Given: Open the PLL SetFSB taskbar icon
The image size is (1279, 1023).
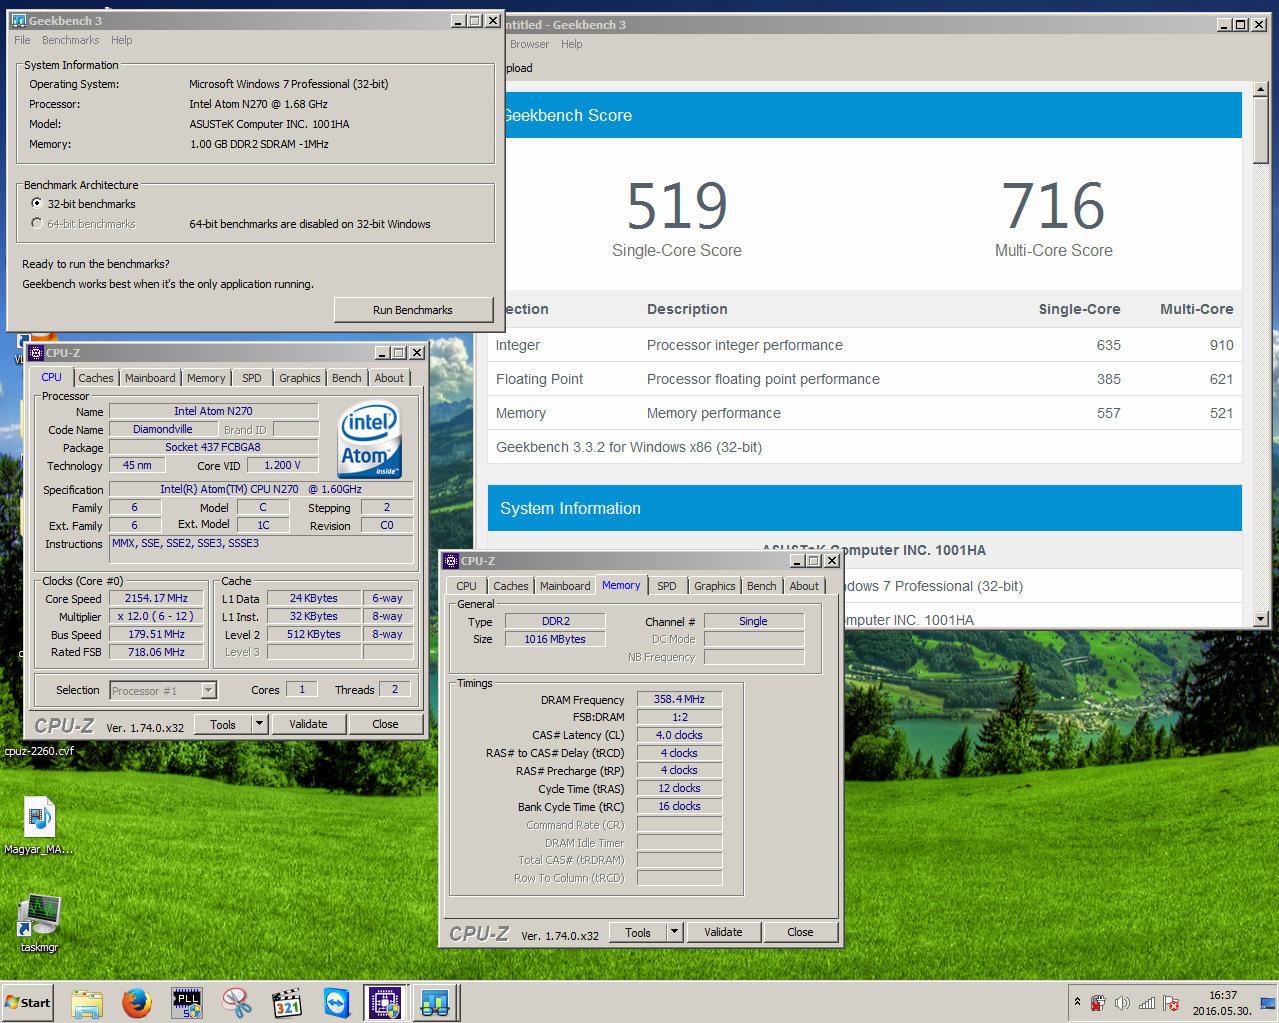Looking at the screenshot, I should [187, 1002].
